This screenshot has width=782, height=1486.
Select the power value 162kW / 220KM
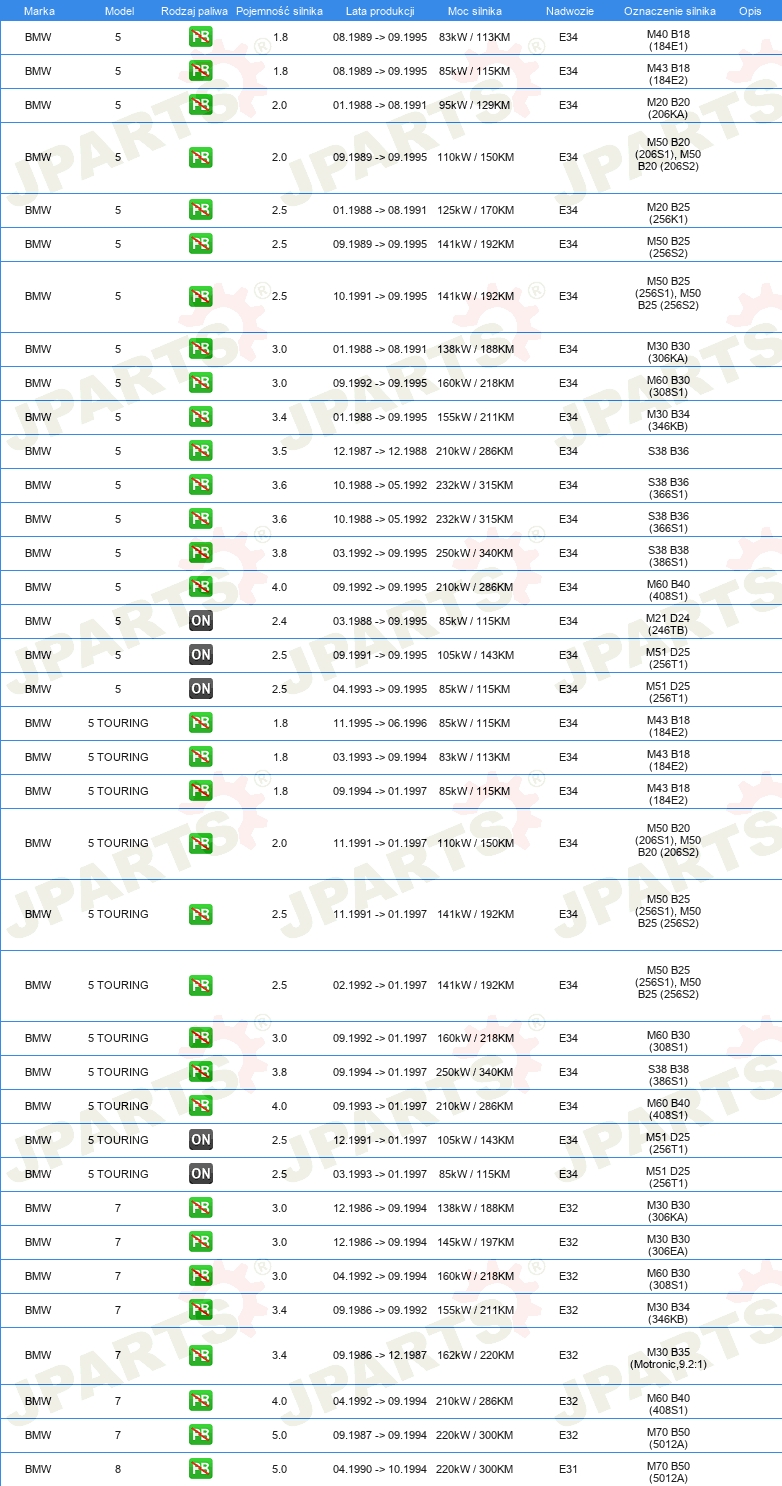pyautogui.click(x=475, y=1355)
